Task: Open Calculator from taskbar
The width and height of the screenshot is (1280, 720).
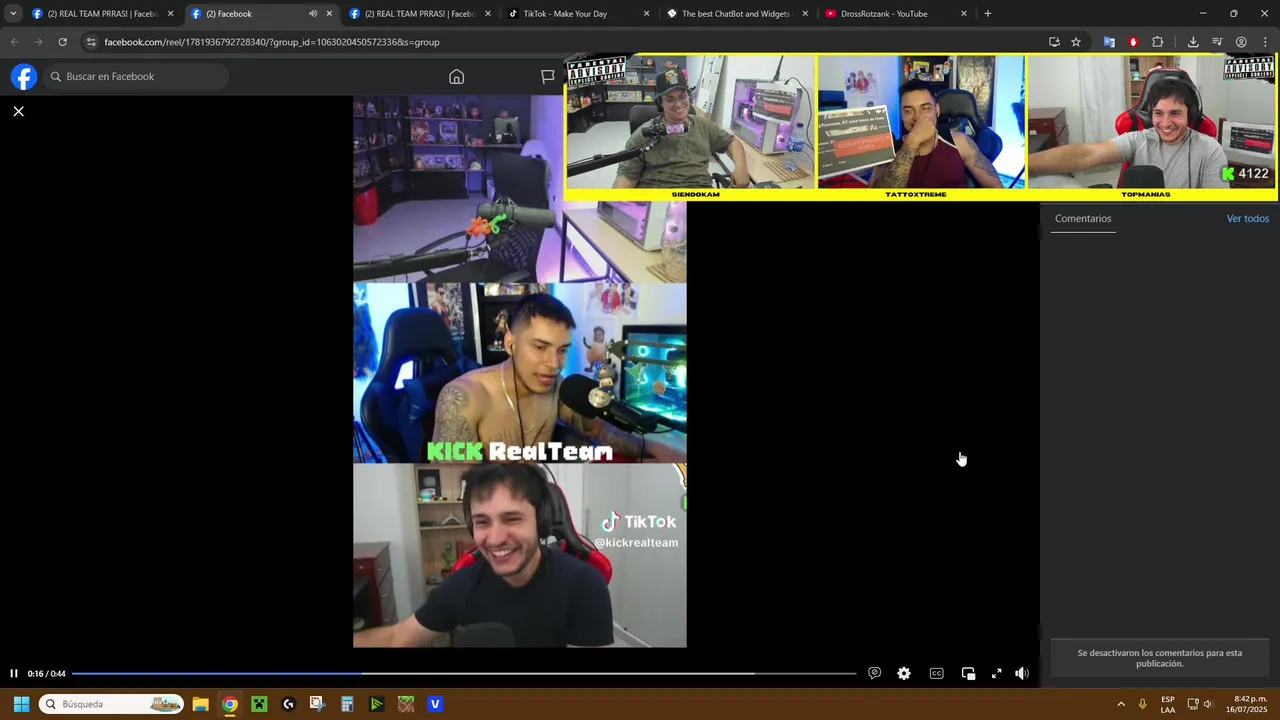Action: tap(347, 704)
